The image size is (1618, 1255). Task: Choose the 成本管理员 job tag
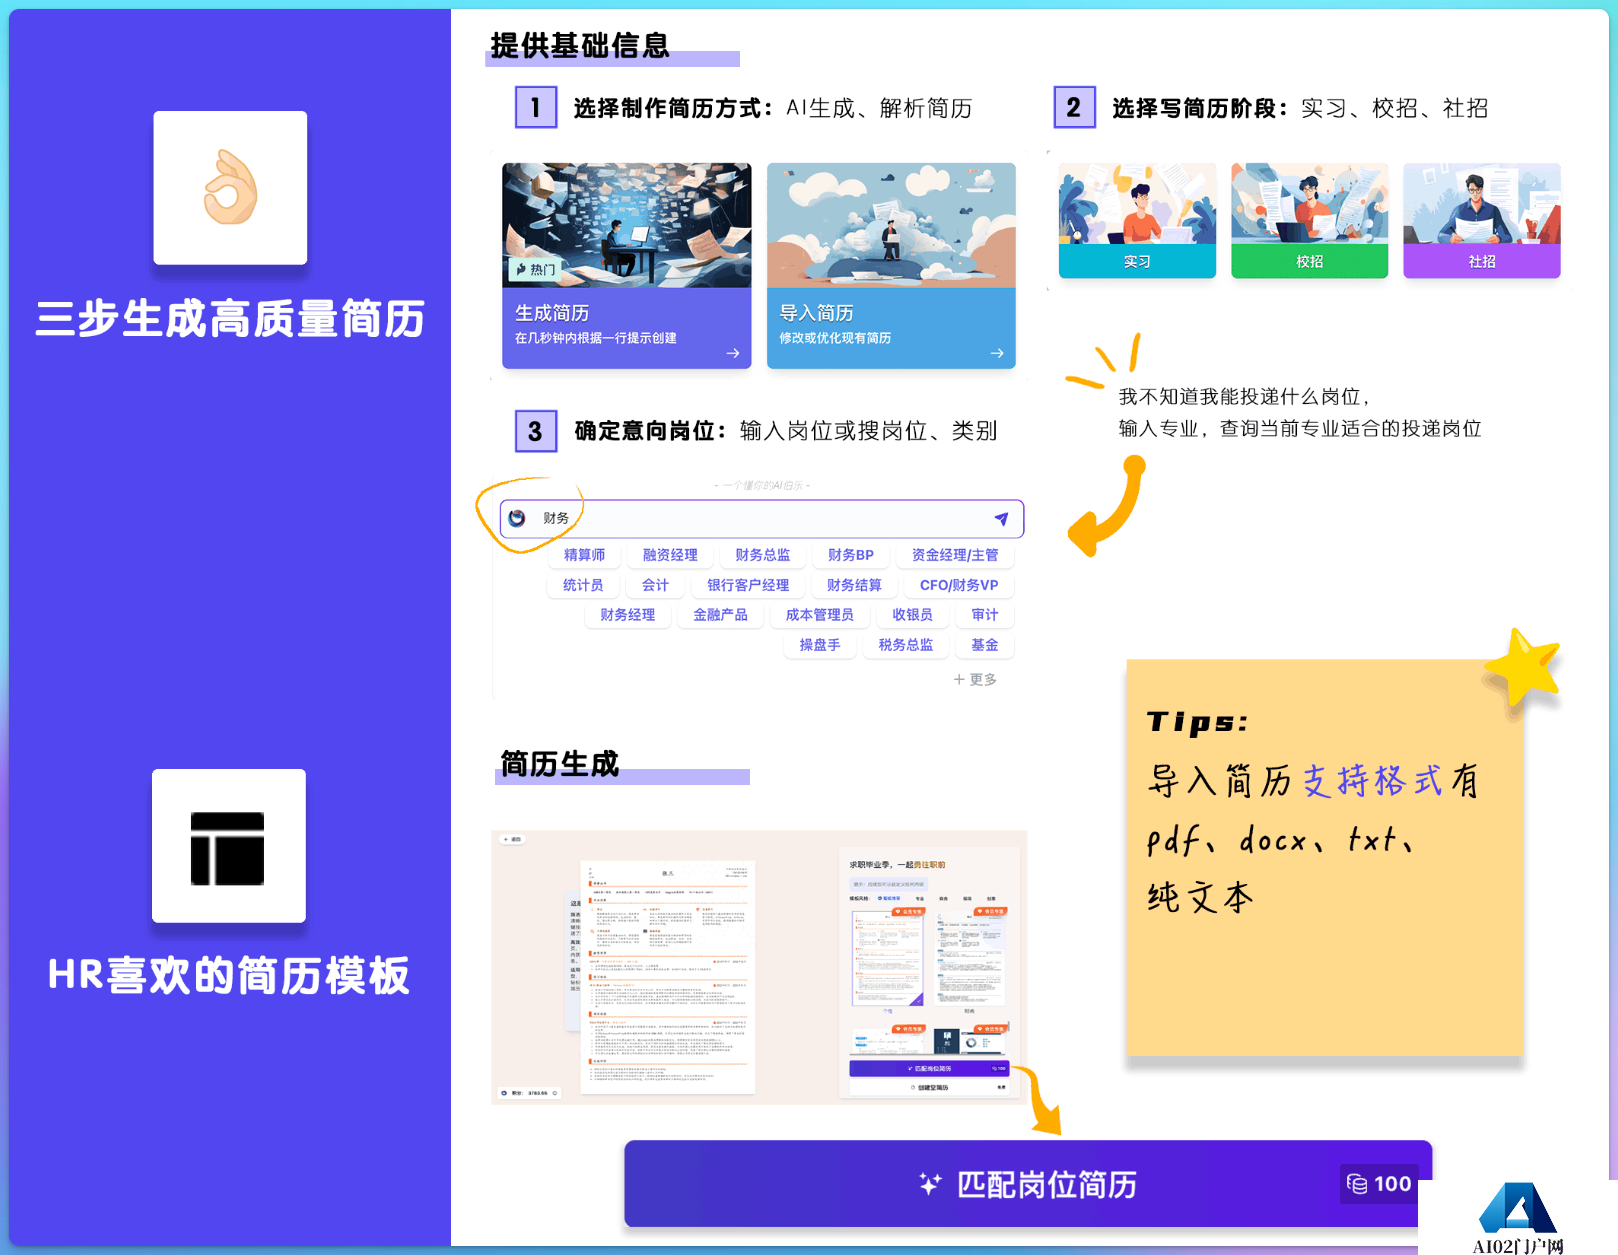coord(819,615)
